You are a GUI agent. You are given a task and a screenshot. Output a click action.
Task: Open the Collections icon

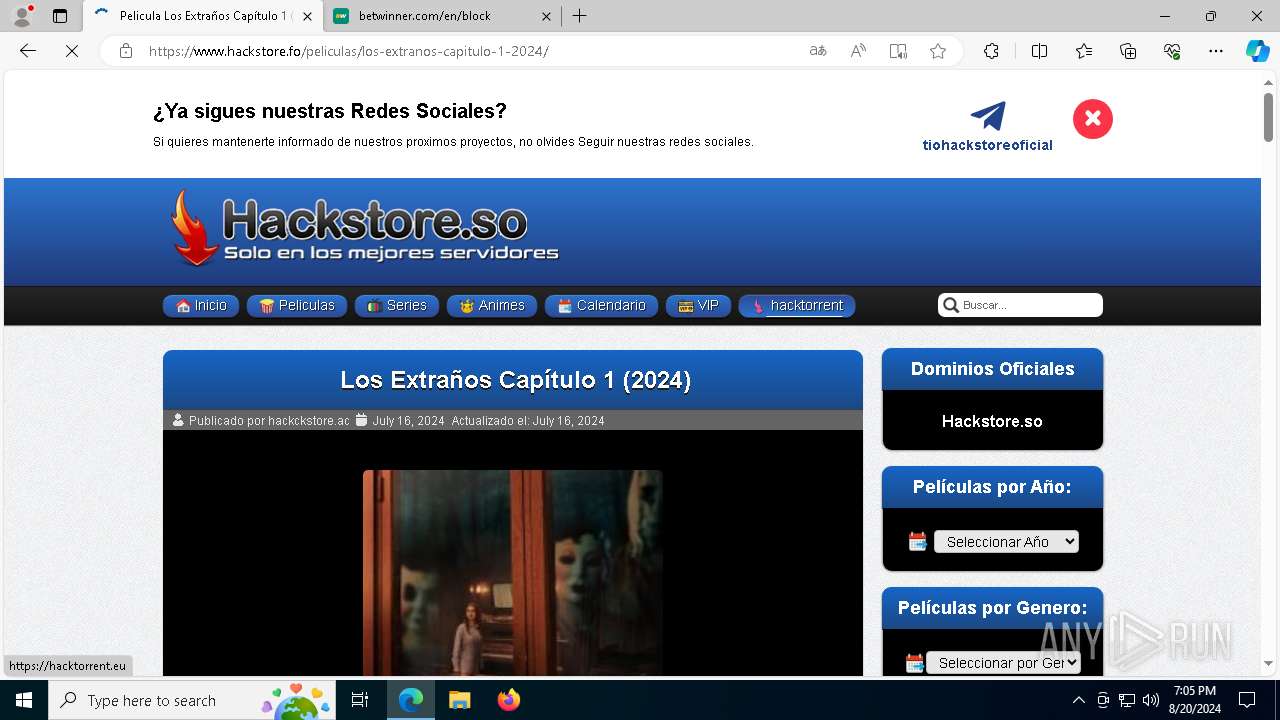pyautogui.click(x=1128, y=51)
